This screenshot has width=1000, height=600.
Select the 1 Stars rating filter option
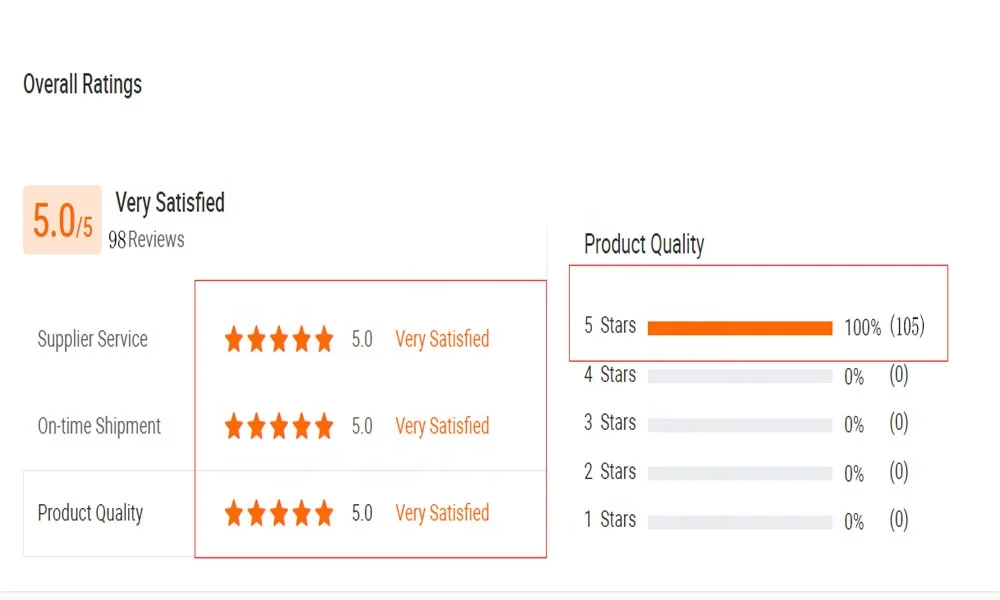coord(610,521)
